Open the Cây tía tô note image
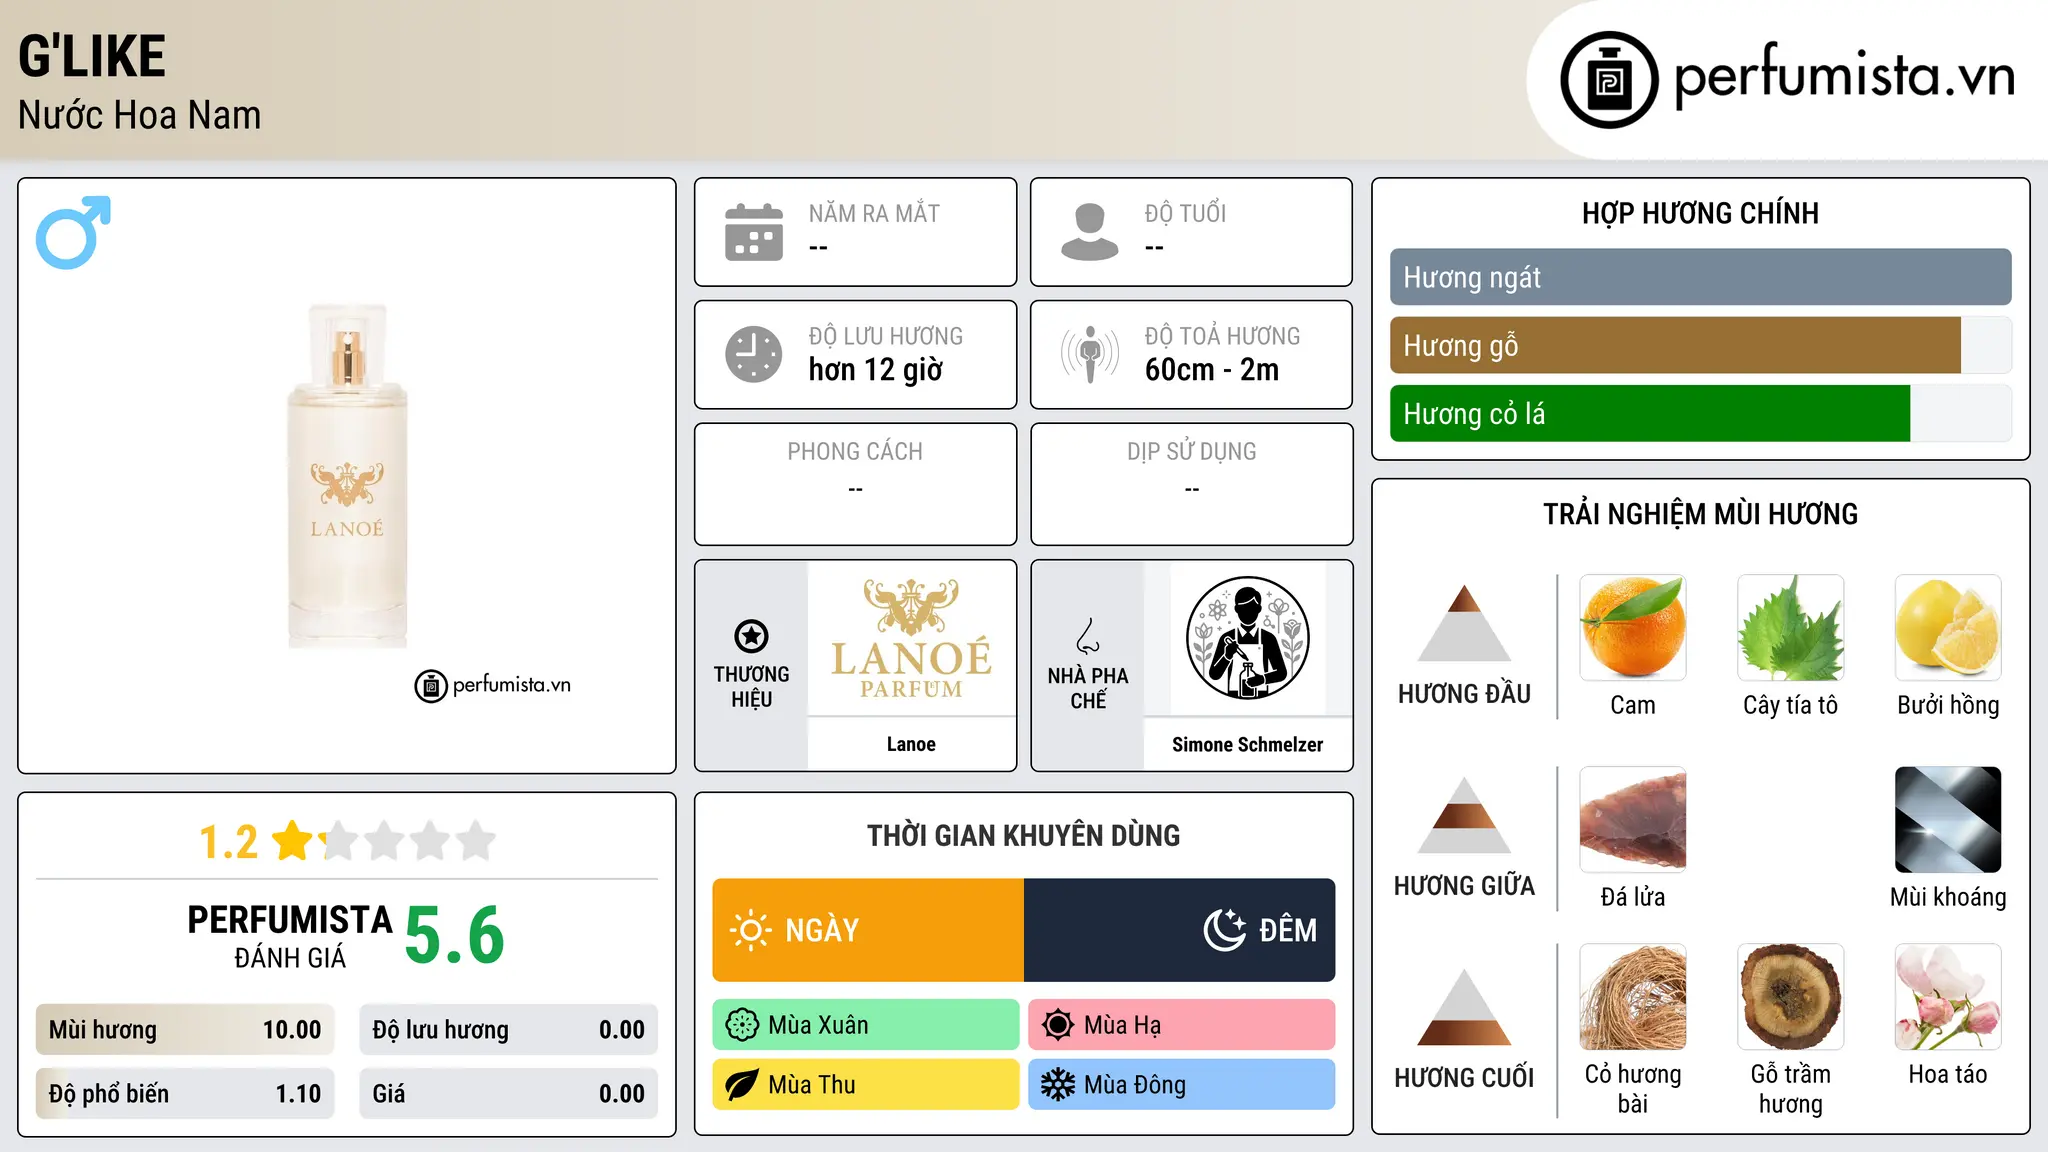This screenshot has height=1152, width=2048. 1791,628
